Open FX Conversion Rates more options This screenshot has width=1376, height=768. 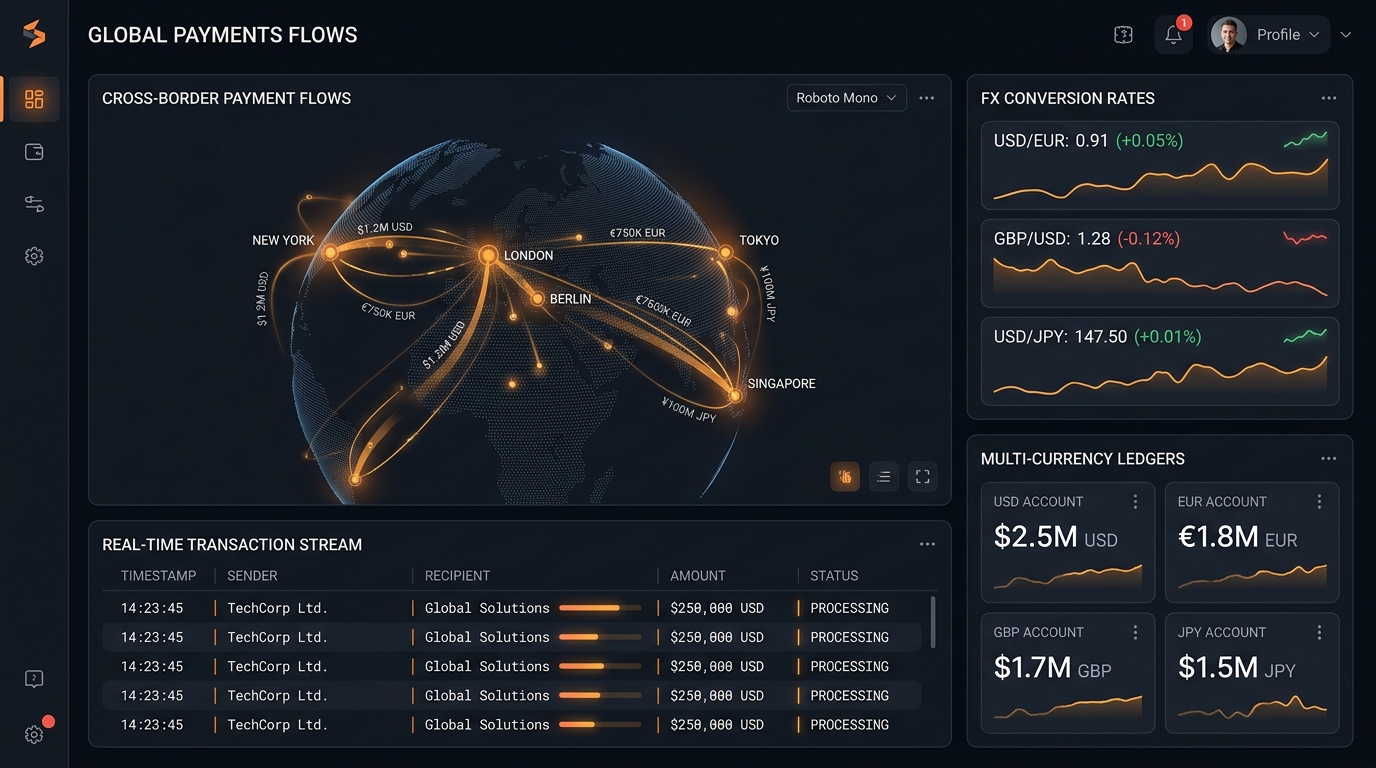tap(1329, 98)
